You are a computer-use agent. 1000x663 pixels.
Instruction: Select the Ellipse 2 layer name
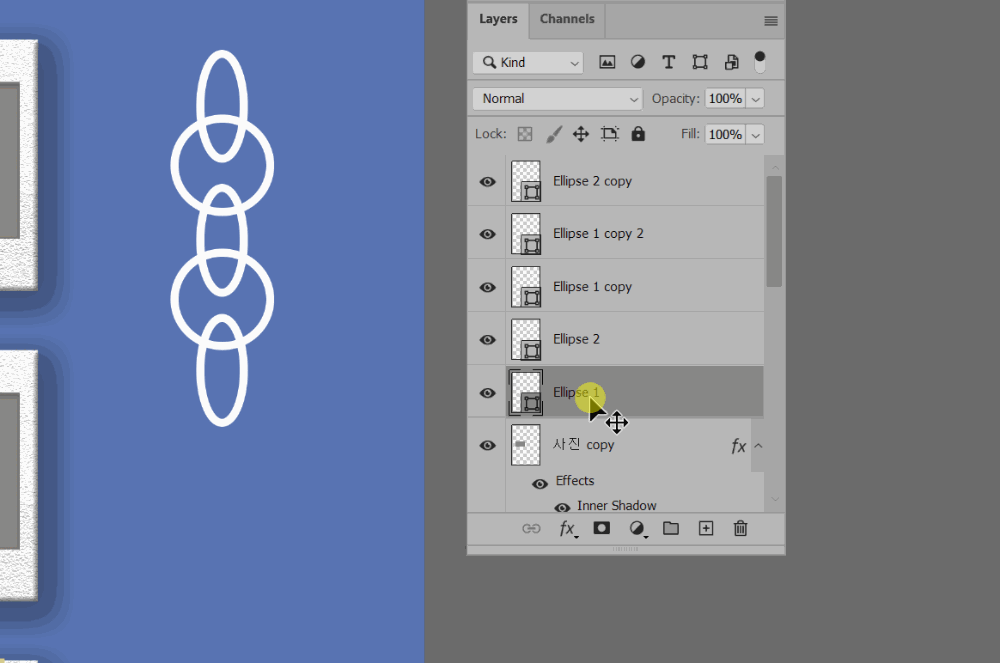[x=576, y=339]
